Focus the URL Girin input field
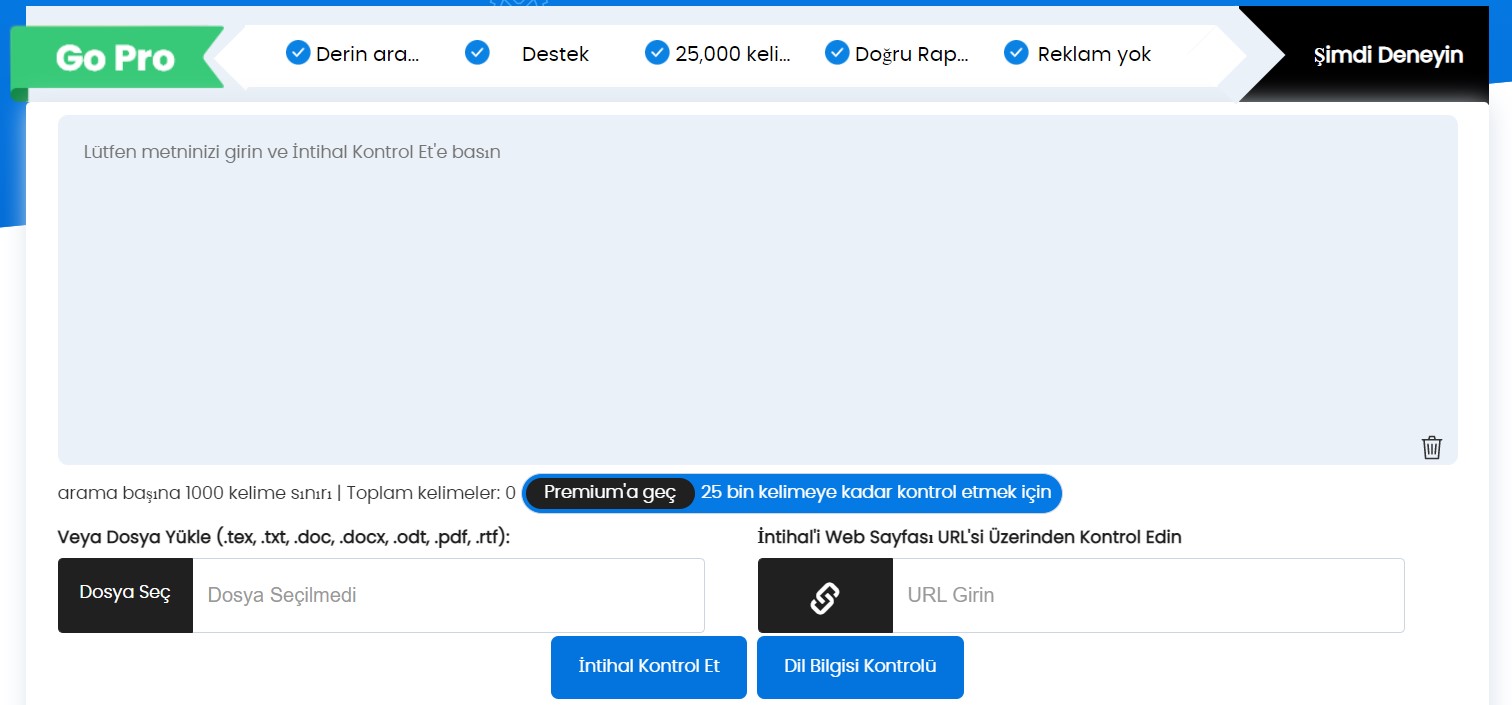Image resolution: width=1512 pixels, height=705 pixels. pyautogui.click(x=1147, y=596)
